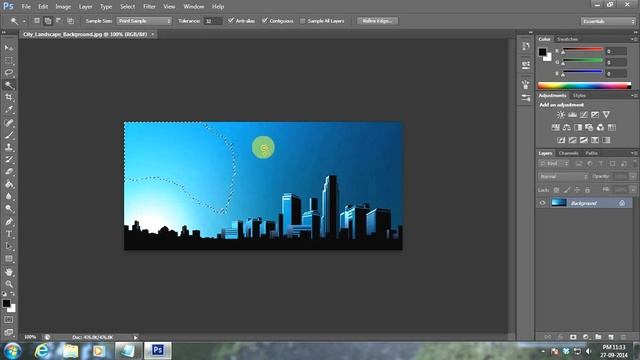Viewport: 640px width, 360px height.
Task: Select the Hand tool
Action: pyautogui.click(x=9, y=272)
